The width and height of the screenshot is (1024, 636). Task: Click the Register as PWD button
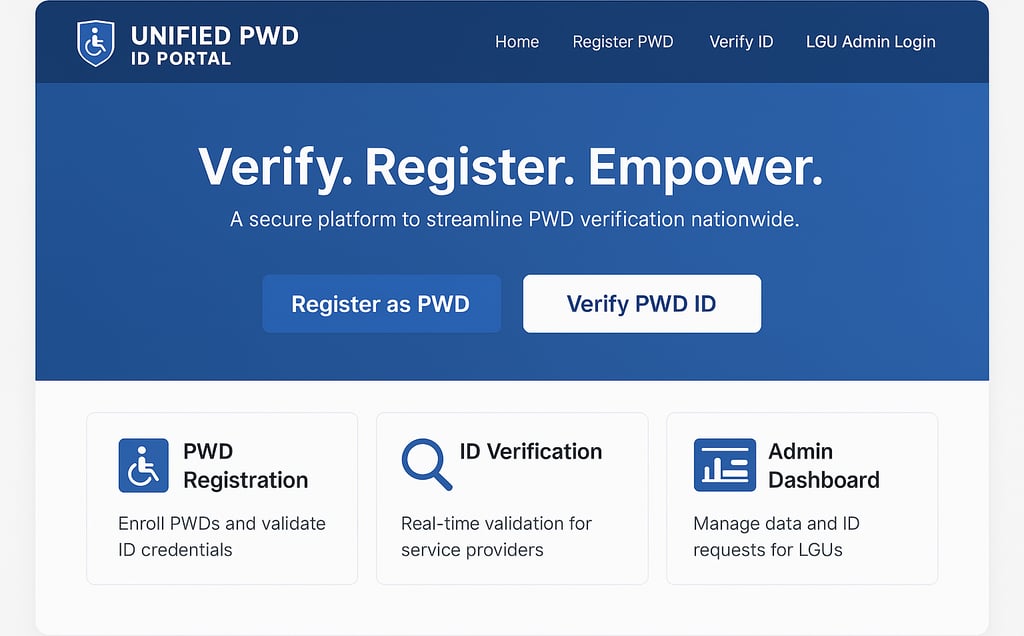click(x=381, y=304)
